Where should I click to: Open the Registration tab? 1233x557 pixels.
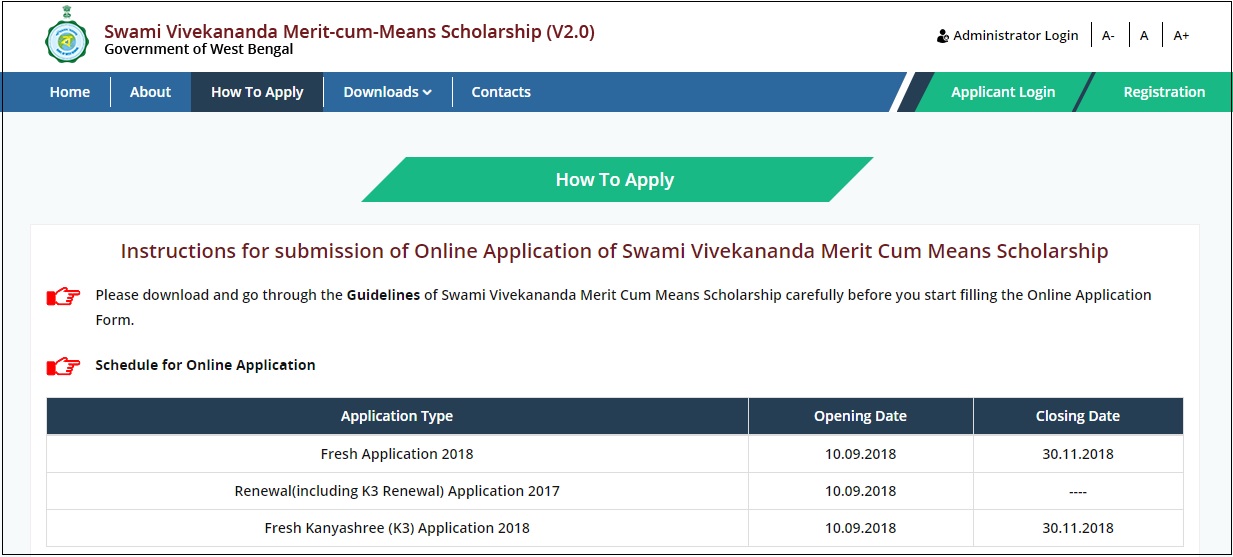[x=1164, y=92]
